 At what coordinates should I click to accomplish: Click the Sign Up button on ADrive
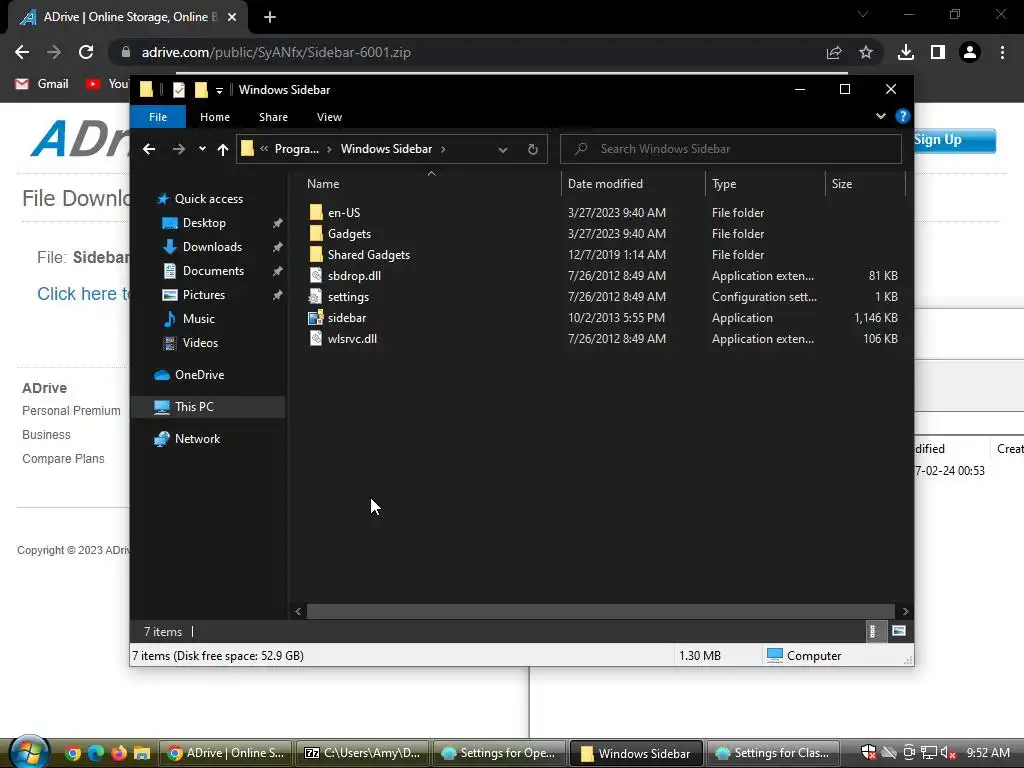point(955,140)
